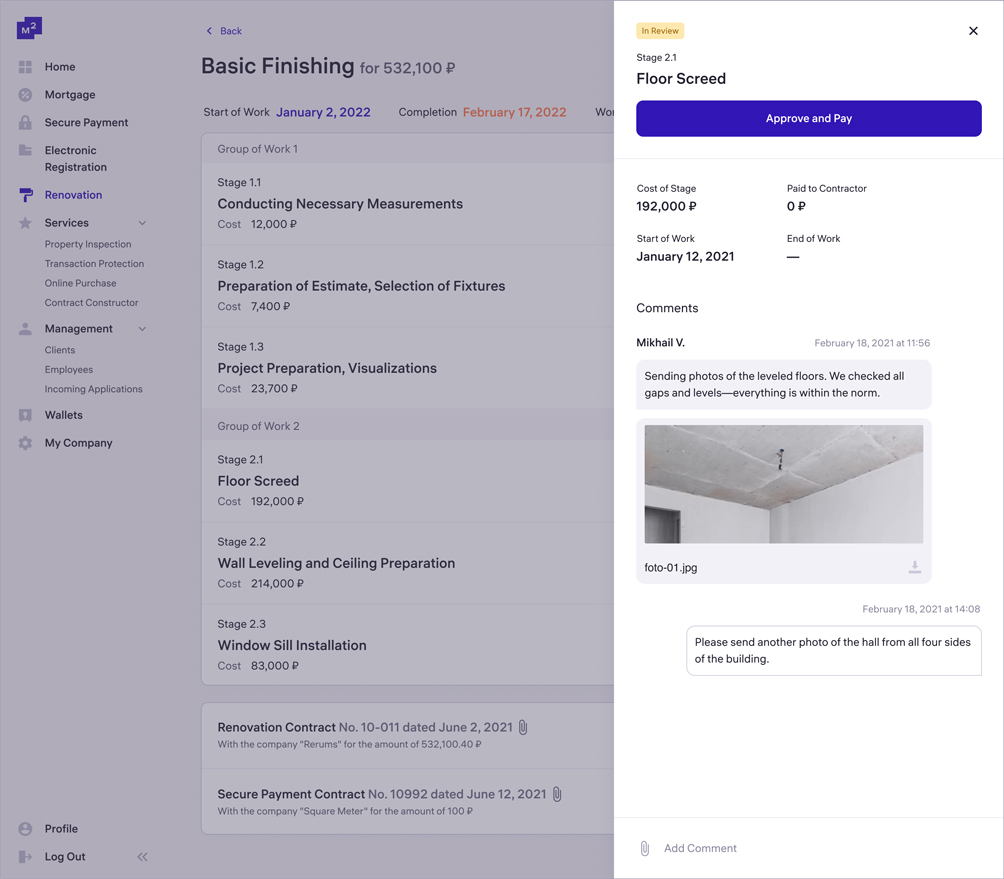1004x879 pixels.
Task: Select Property Inspection under Services
Action: [x=88, y=244]
